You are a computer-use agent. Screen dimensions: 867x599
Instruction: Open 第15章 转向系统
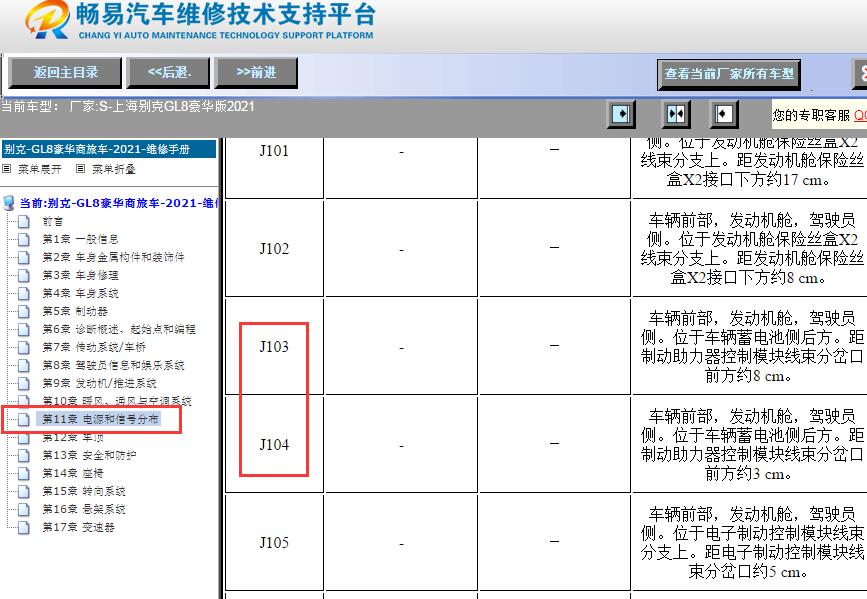click(84, 491)
